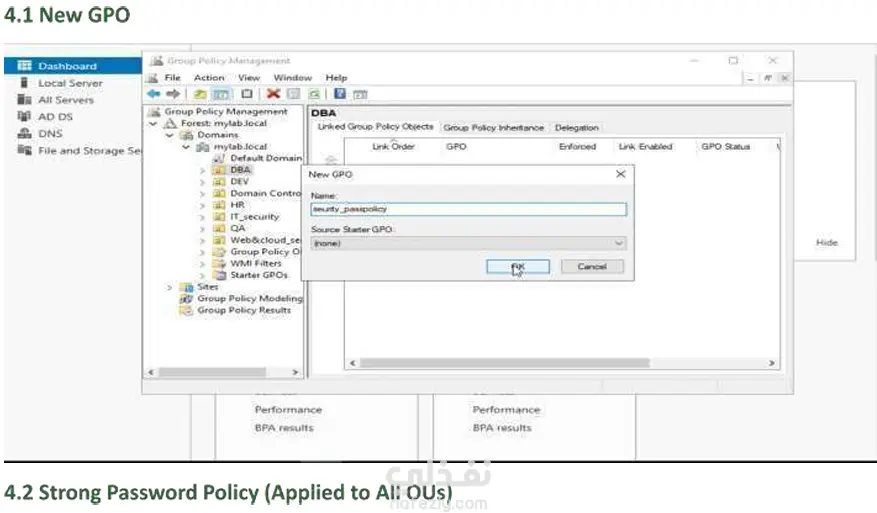
Task: Open the Help menu
Action: 336,78
